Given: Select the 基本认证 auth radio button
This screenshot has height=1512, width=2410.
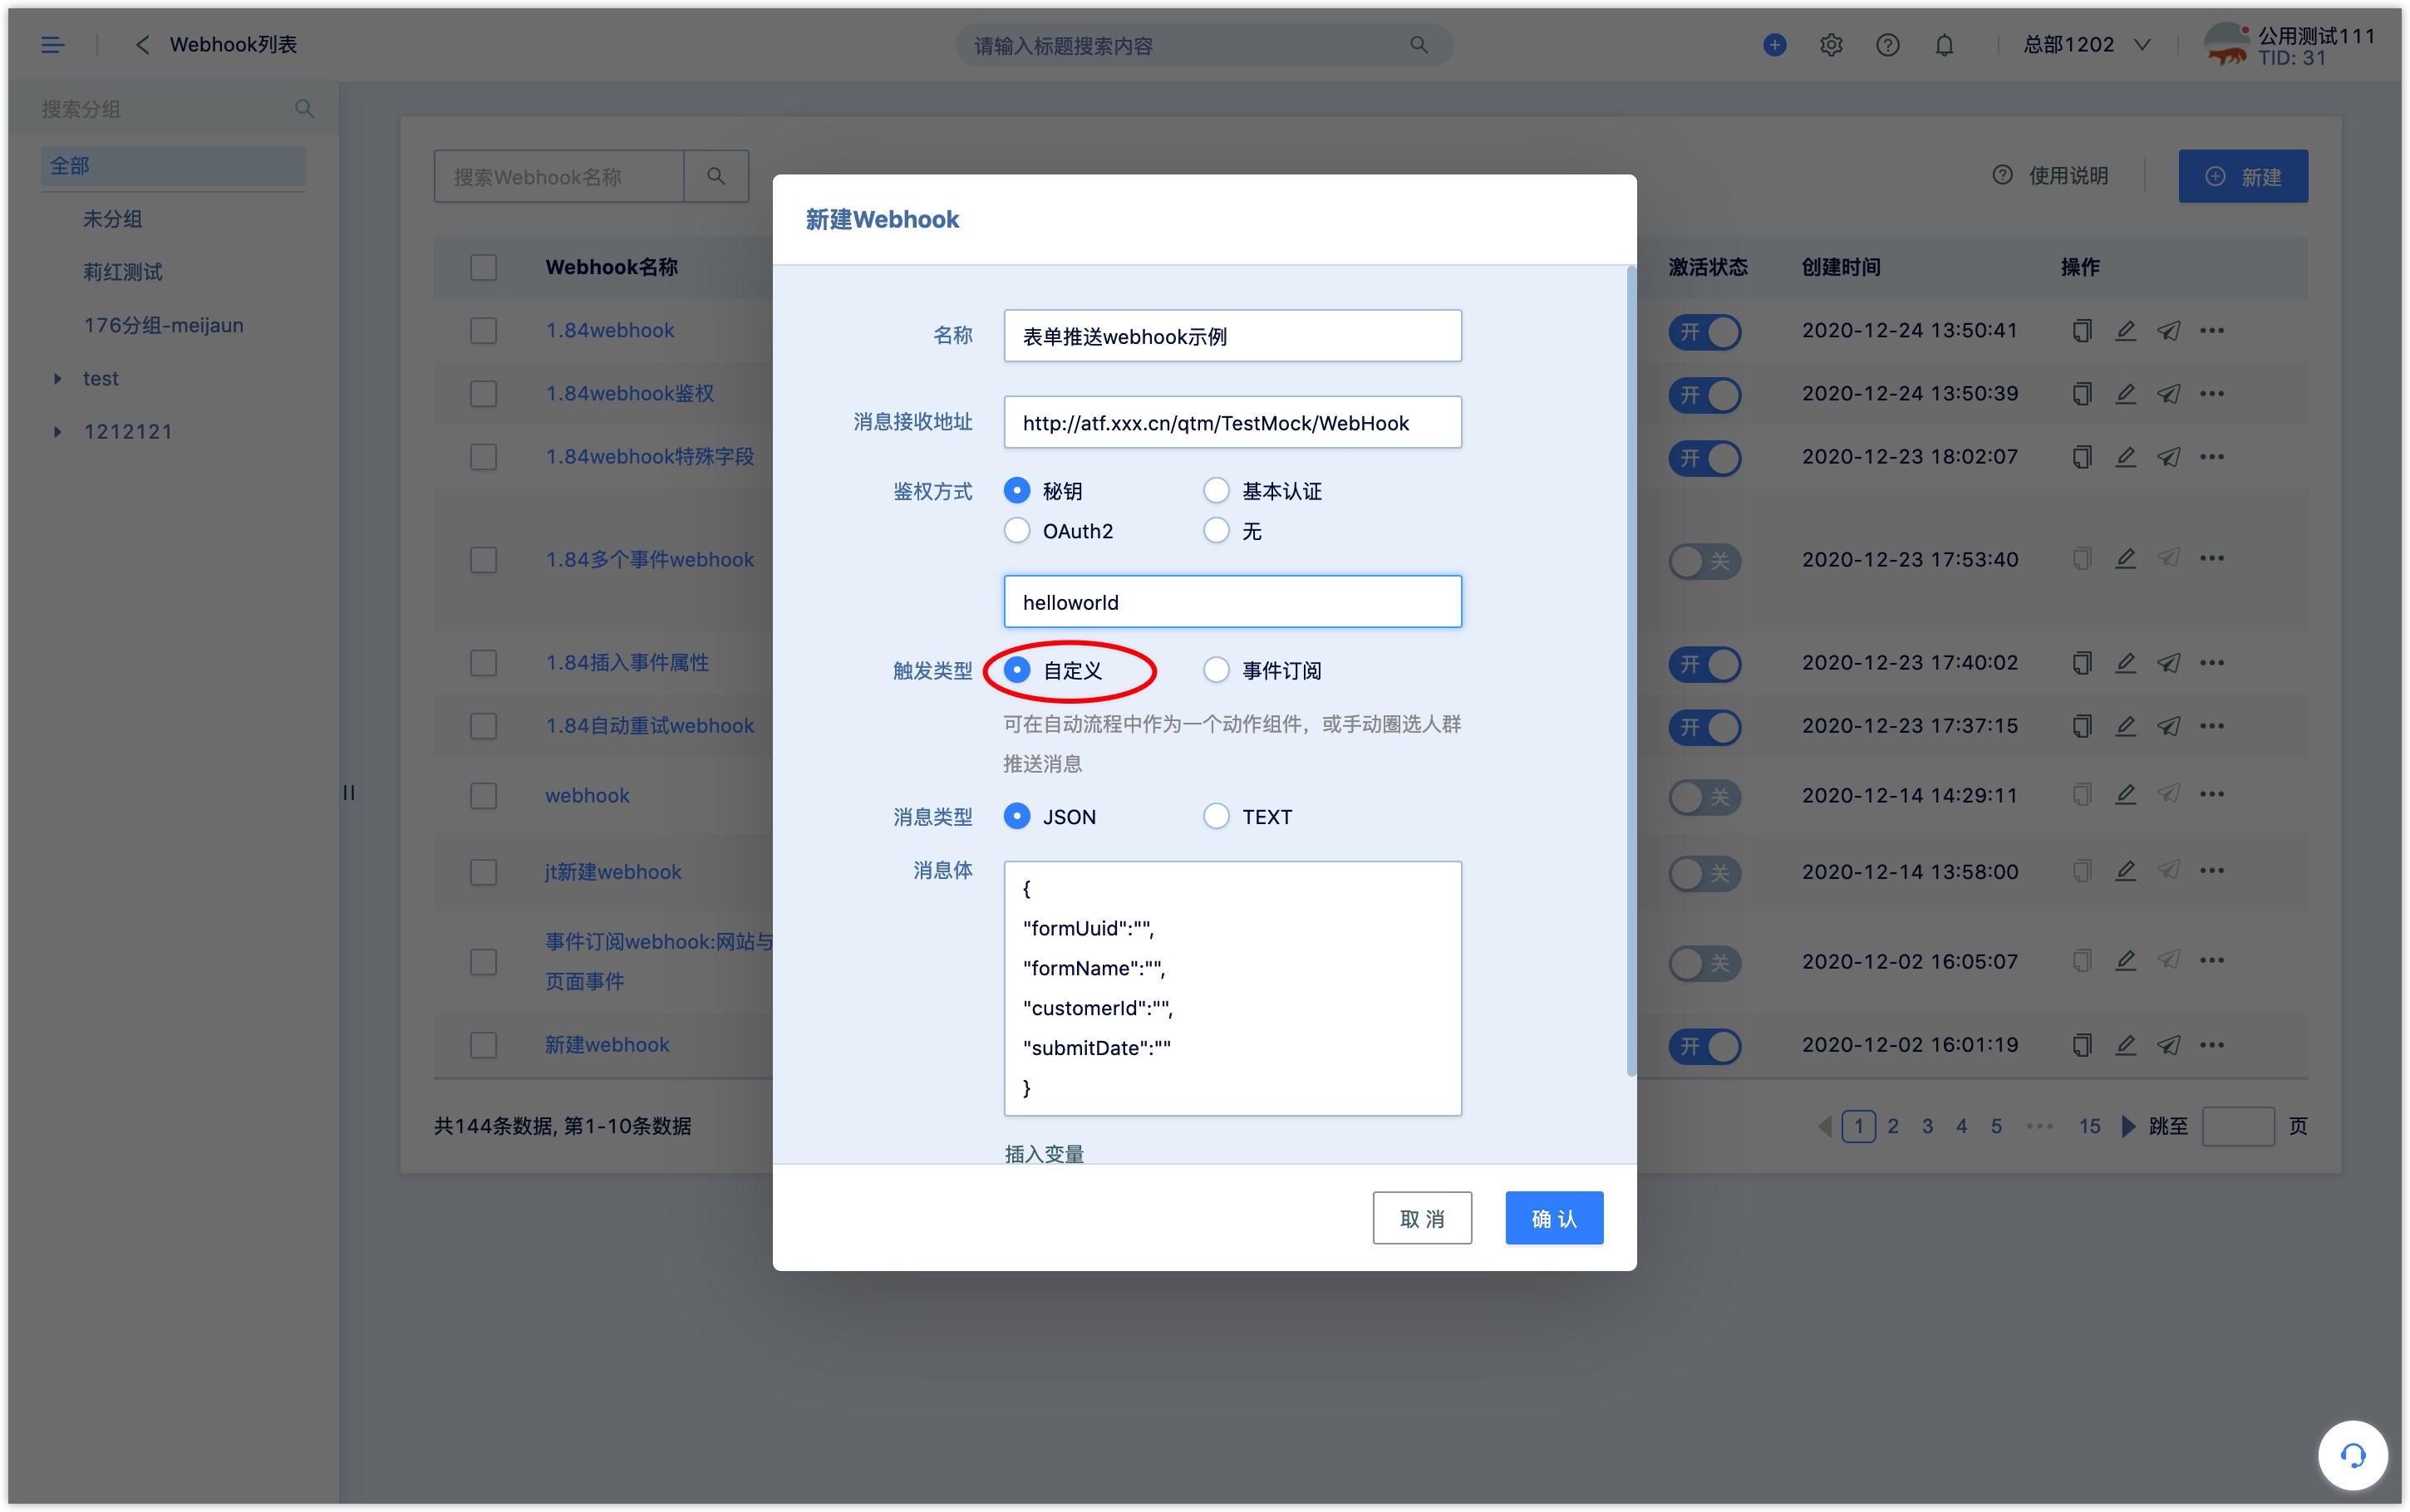Looking at the screenshot, I should click(1215, 490).
